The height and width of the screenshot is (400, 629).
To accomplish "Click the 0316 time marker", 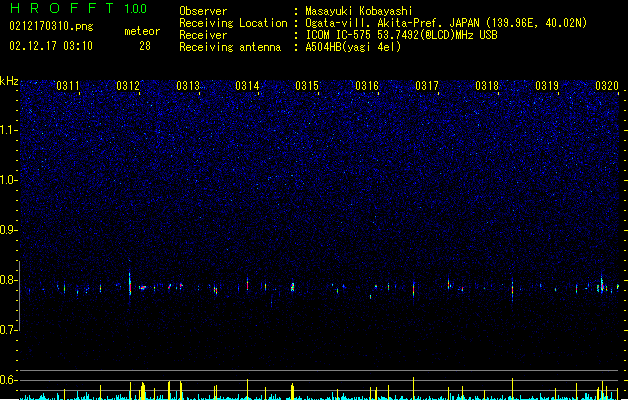I will (x=367, y=86).
